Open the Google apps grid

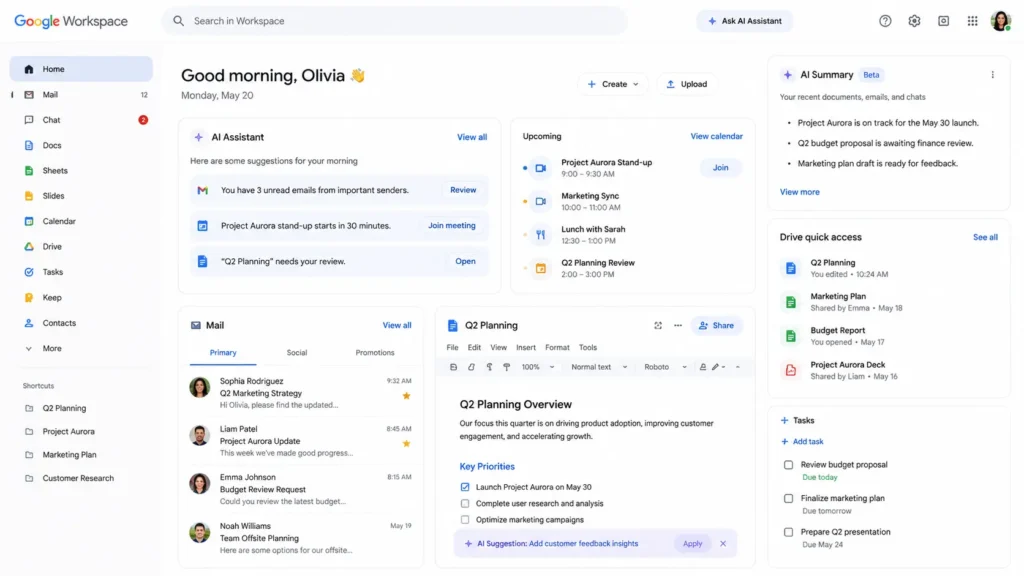pos(972,21)
